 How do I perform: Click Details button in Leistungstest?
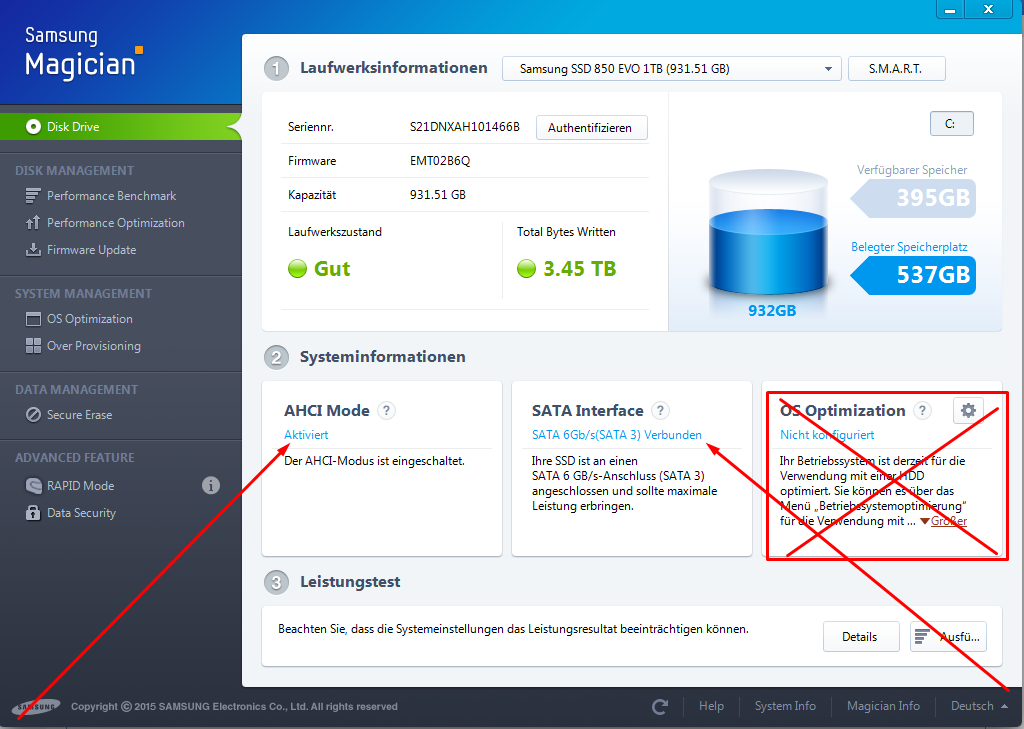pyautogui.click(x=861, y=636)
